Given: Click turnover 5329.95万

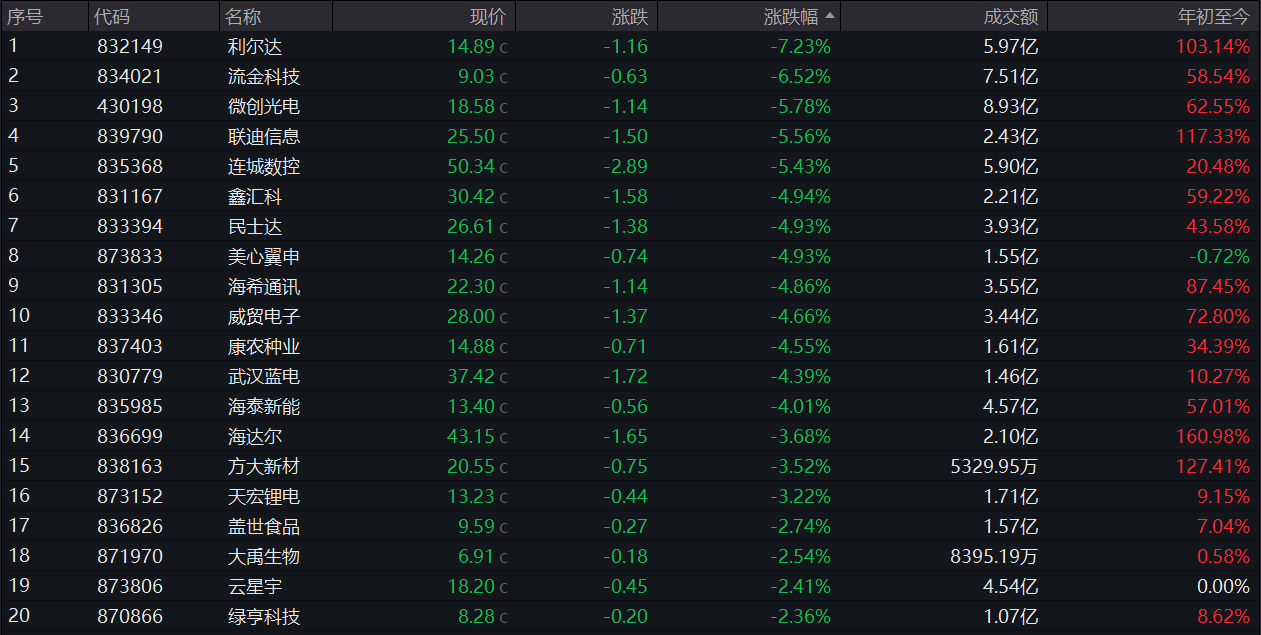Looking at the screenshot, I should pos(994,466).
